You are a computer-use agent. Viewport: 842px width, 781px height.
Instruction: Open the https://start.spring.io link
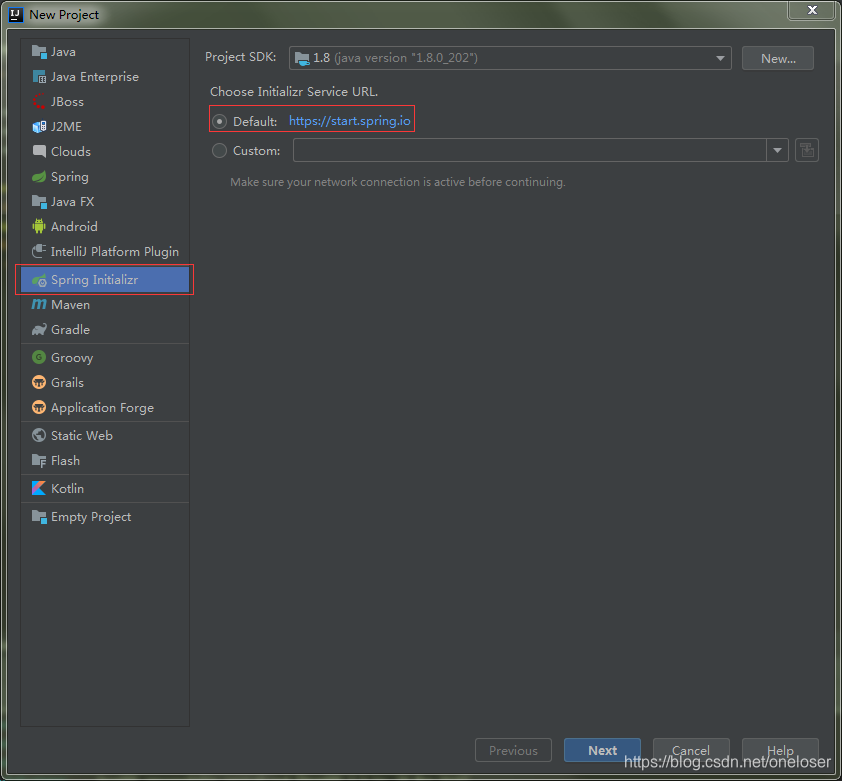click(350, 121)
